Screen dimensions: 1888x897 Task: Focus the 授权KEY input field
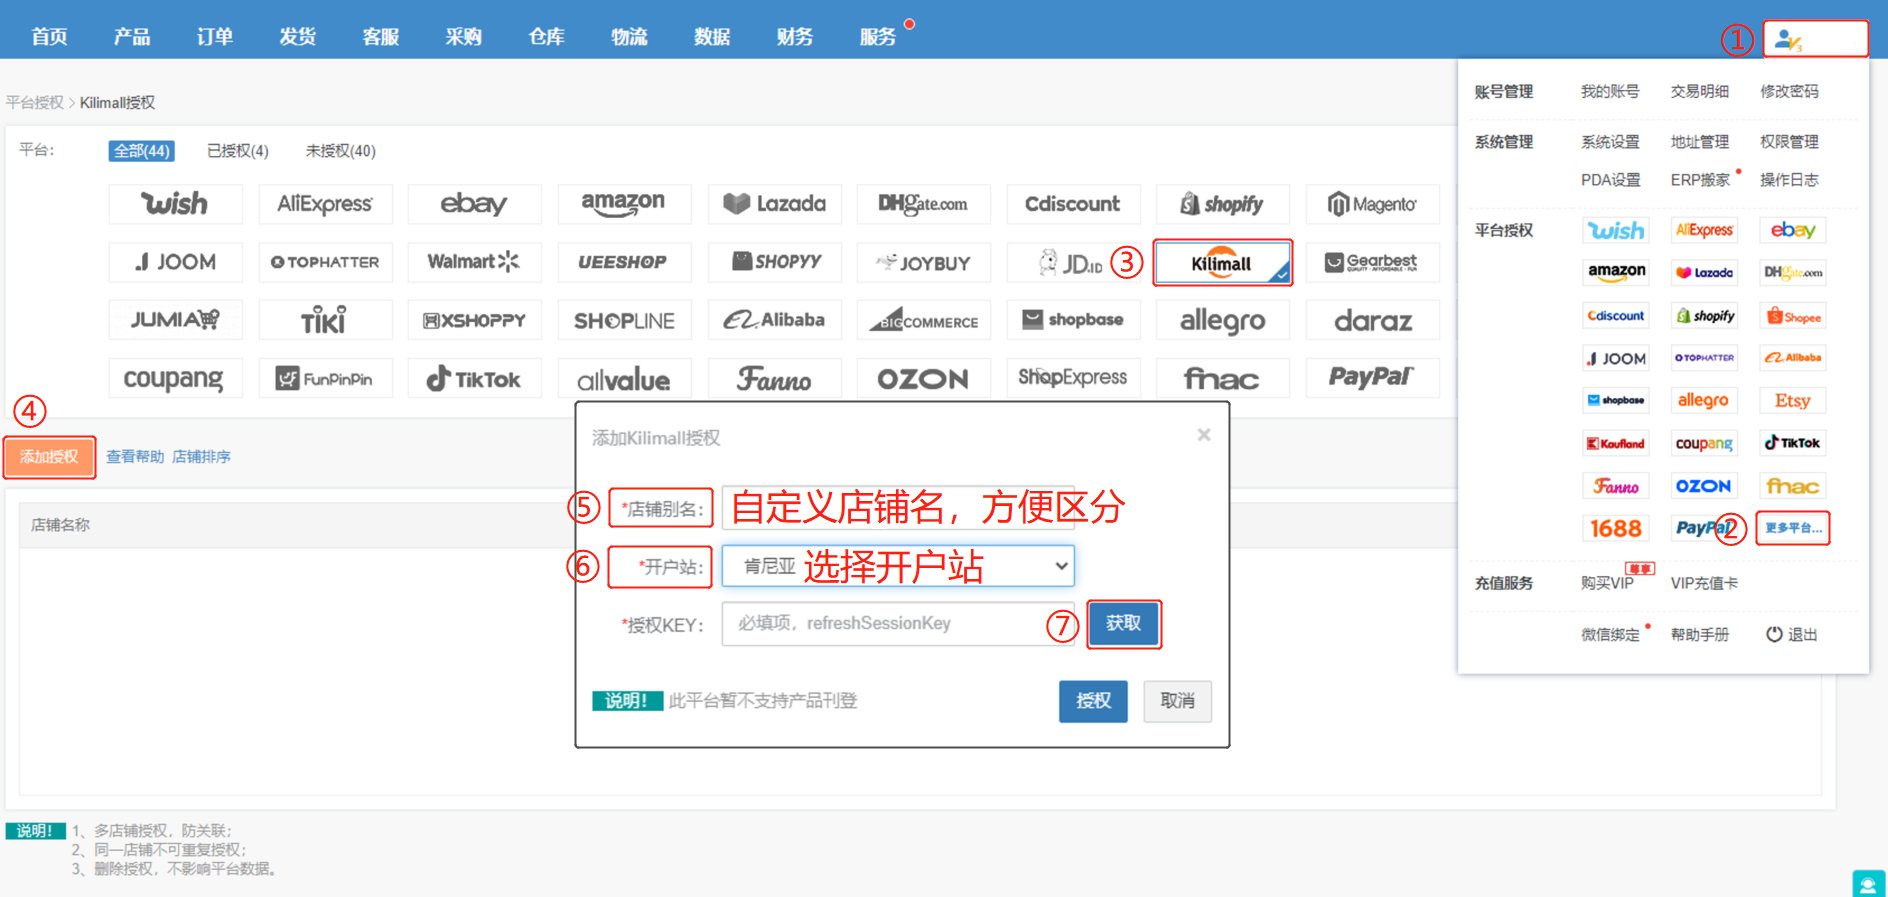pyautogui.click(x=898, y=623)
